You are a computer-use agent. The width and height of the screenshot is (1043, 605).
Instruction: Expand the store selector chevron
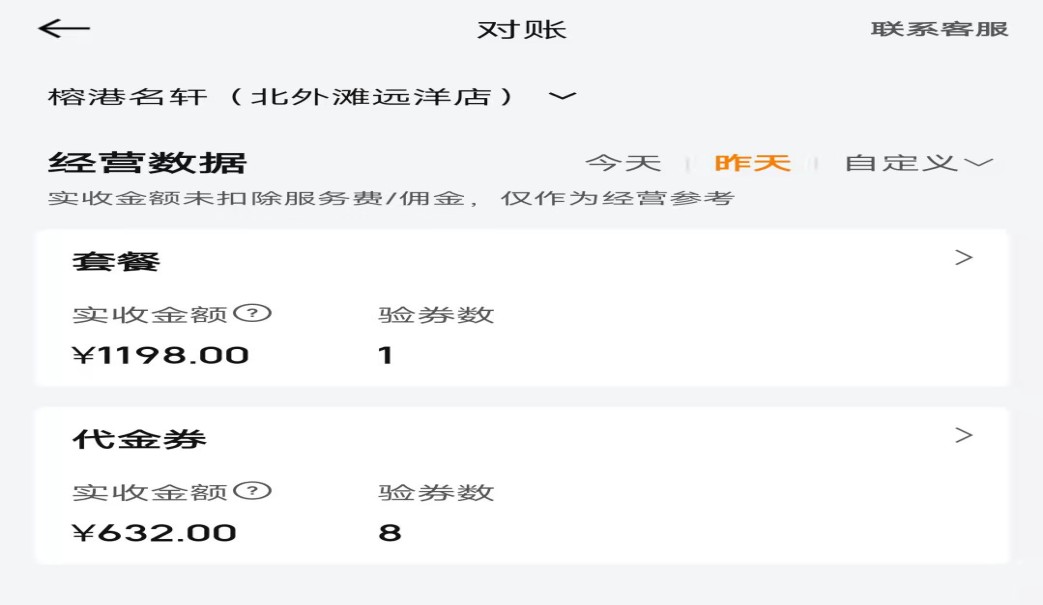pyautogui.click(x=563, y=96)
